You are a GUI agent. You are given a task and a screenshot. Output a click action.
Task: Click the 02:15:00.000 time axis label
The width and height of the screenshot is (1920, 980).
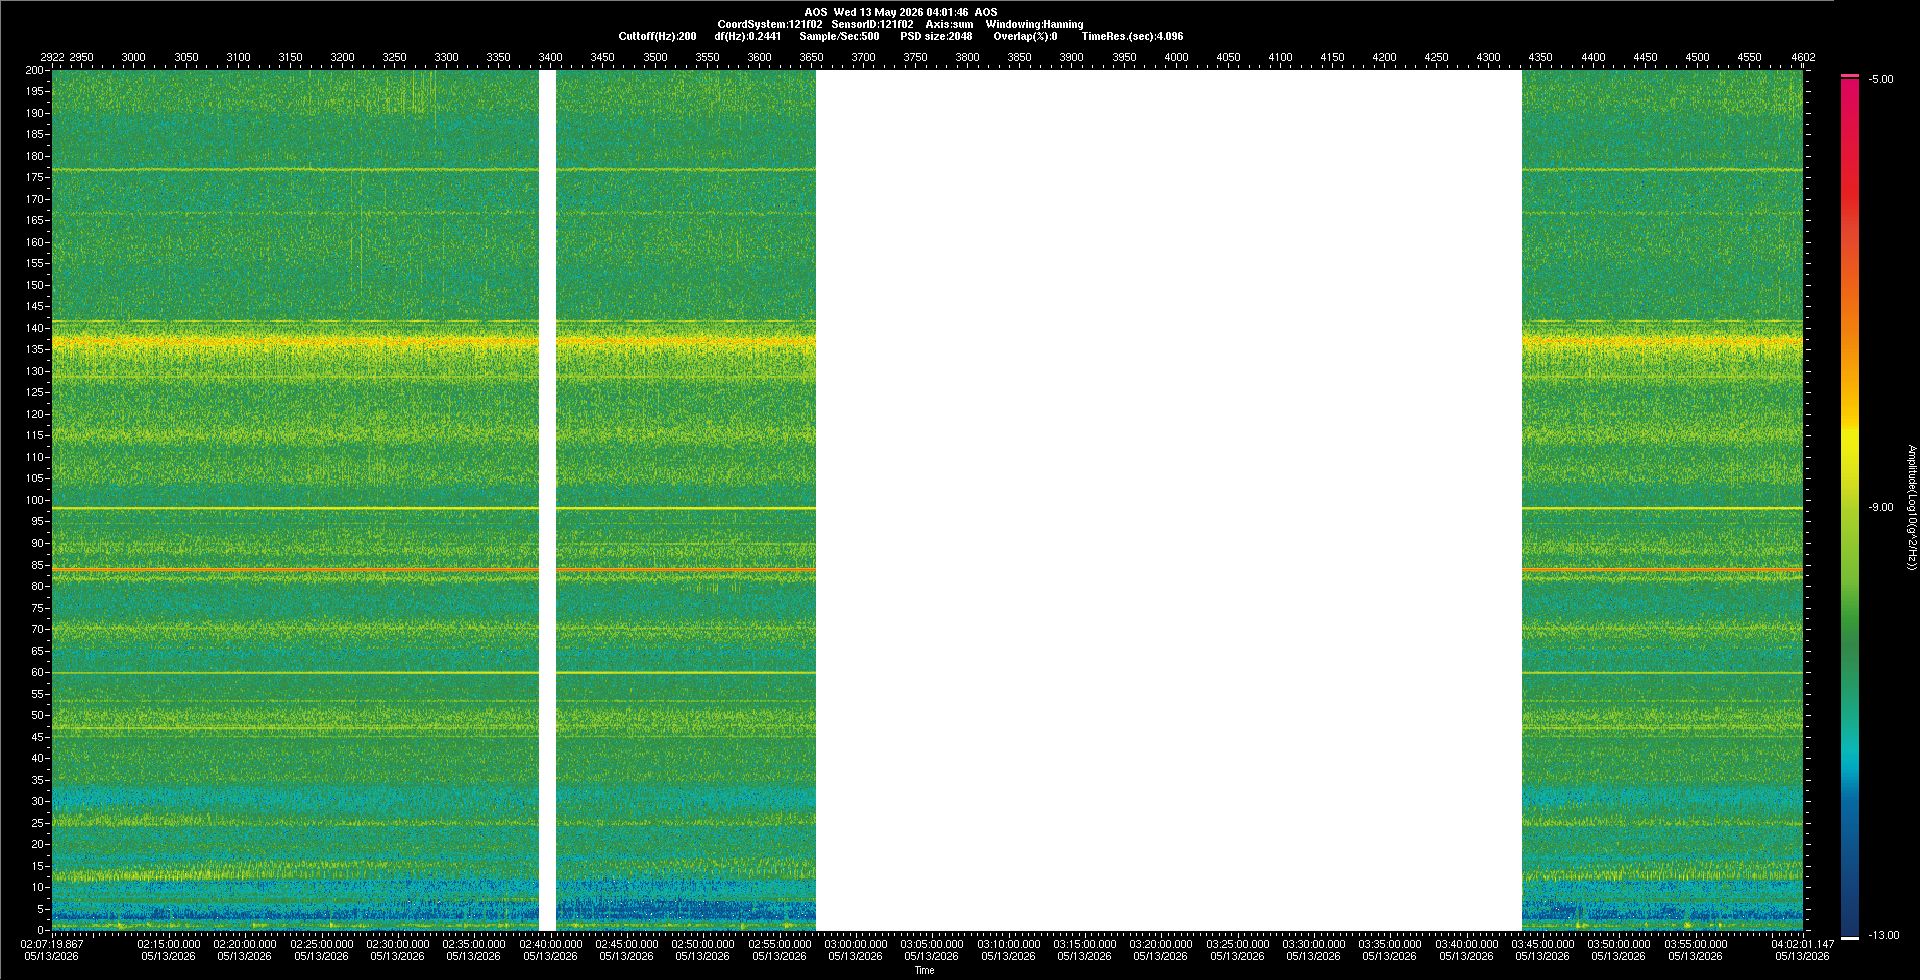point(168,944)
